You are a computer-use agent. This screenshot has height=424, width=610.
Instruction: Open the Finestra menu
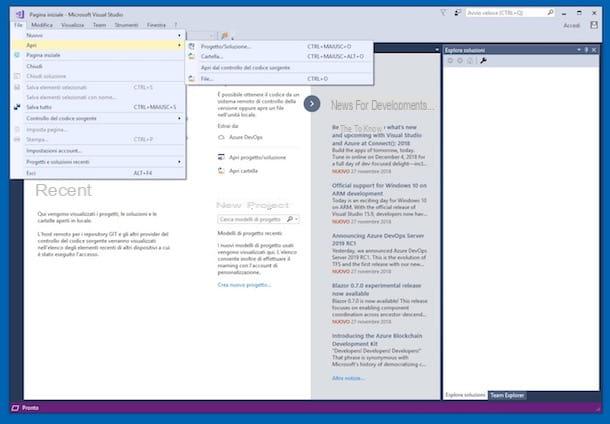tap(156, 25)
